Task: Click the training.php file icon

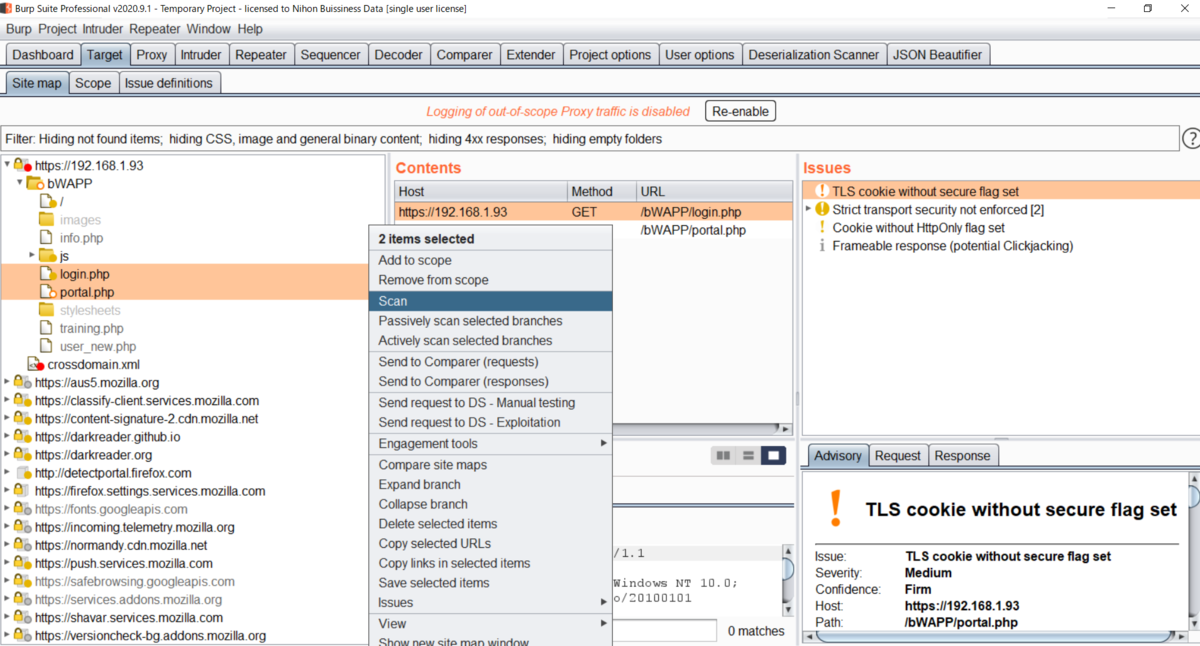Action: [47, 328]
